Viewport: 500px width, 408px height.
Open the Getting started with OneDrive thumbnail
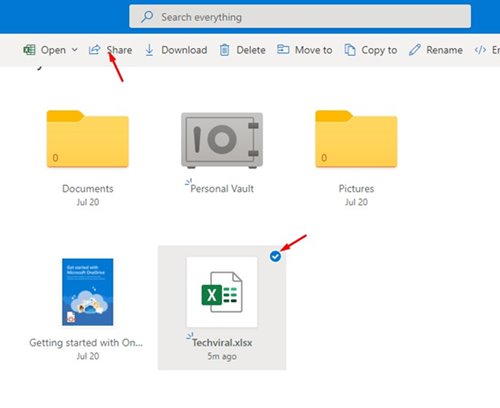coord(88,292)
